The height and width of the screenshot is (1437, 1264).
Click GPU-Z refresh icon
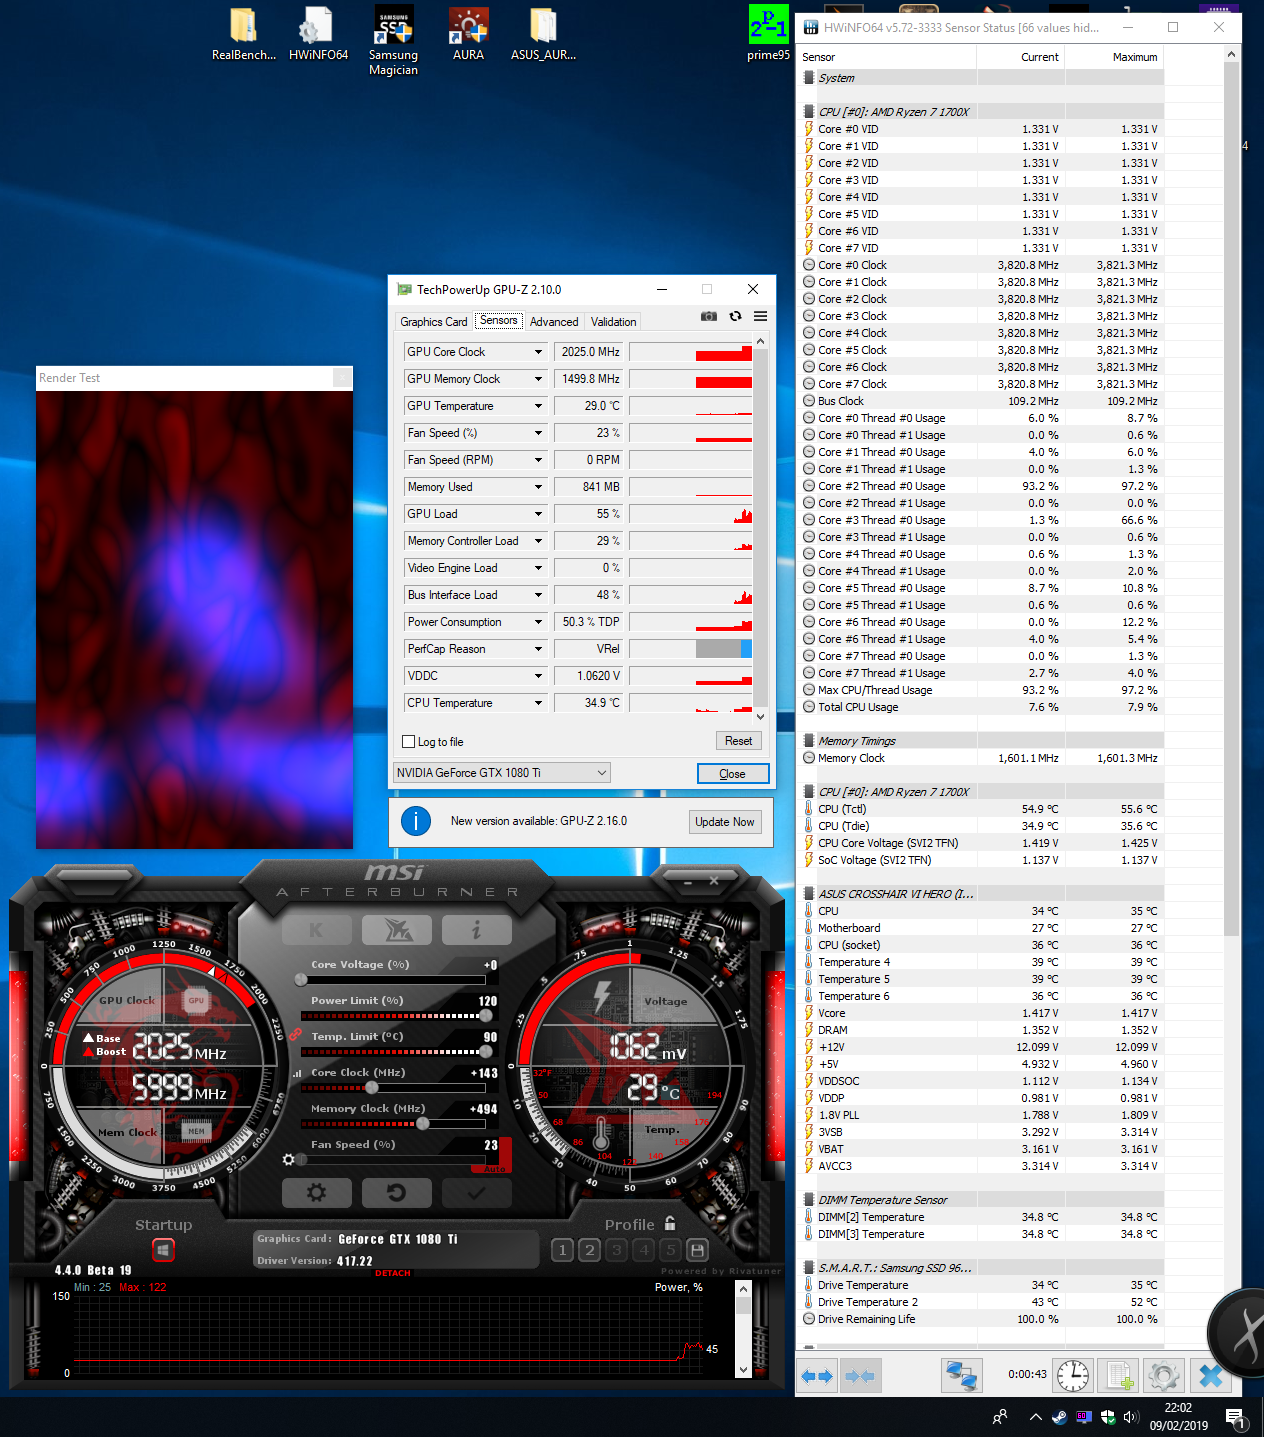[735, 316]
